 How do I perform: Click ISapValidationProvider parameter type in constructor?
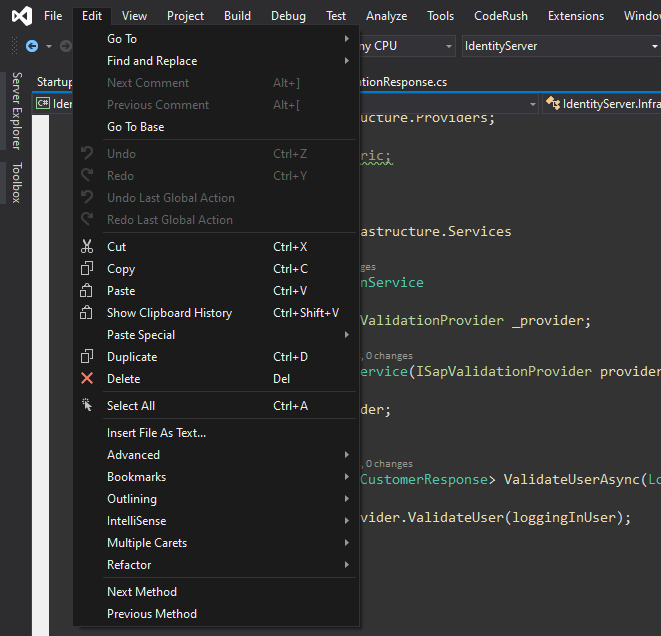coord(503,371)
